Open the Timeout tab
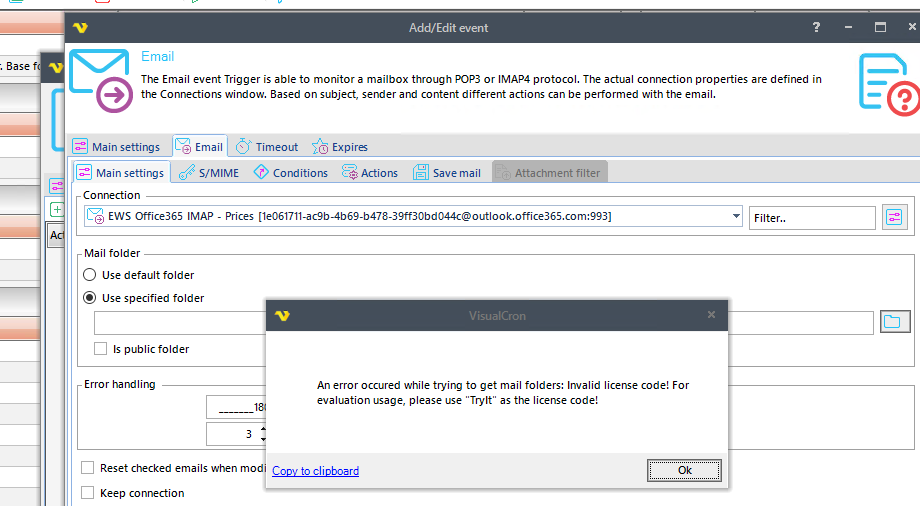The image size is (920, 506). (x=267, y=147)
